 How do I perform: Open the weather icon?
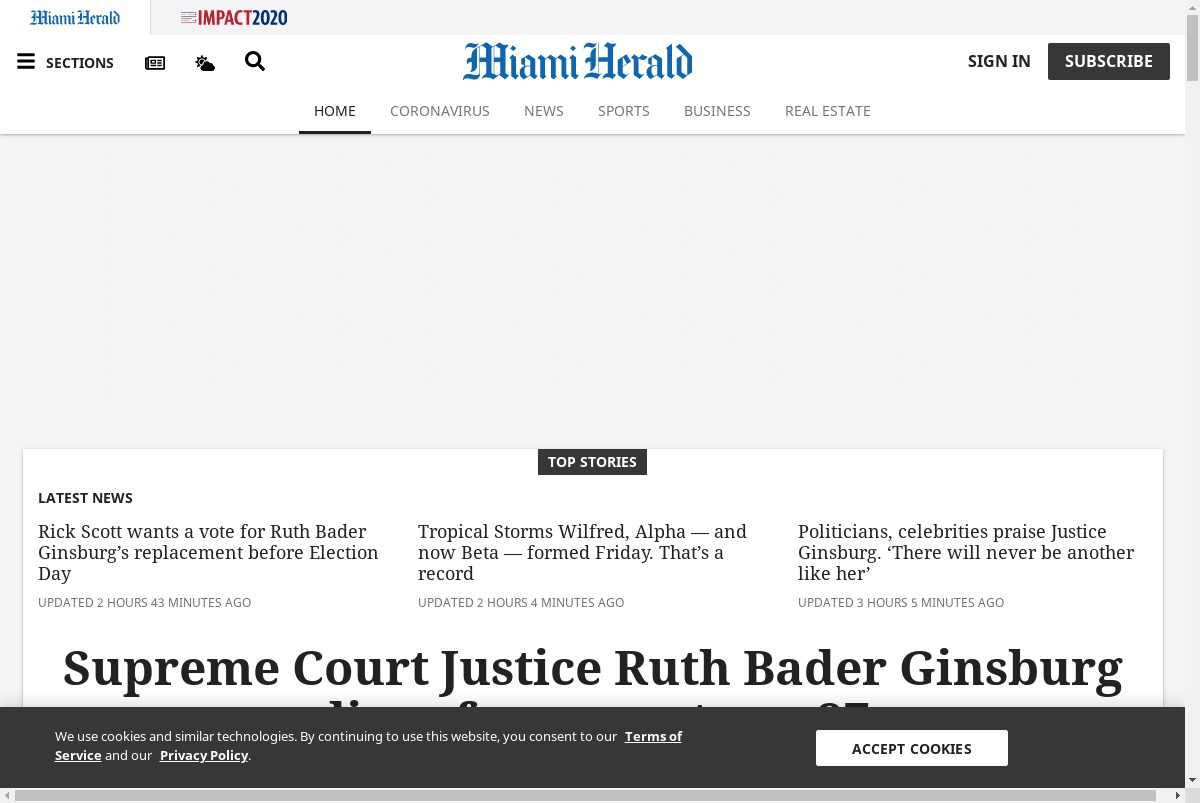[x=205, y=63]
